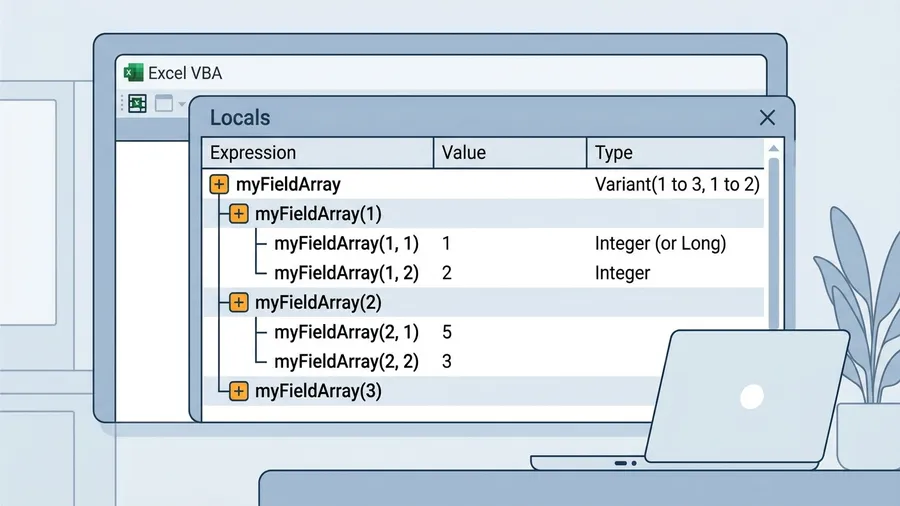Select the myFieldArray root row label

(x=288, y=185)
